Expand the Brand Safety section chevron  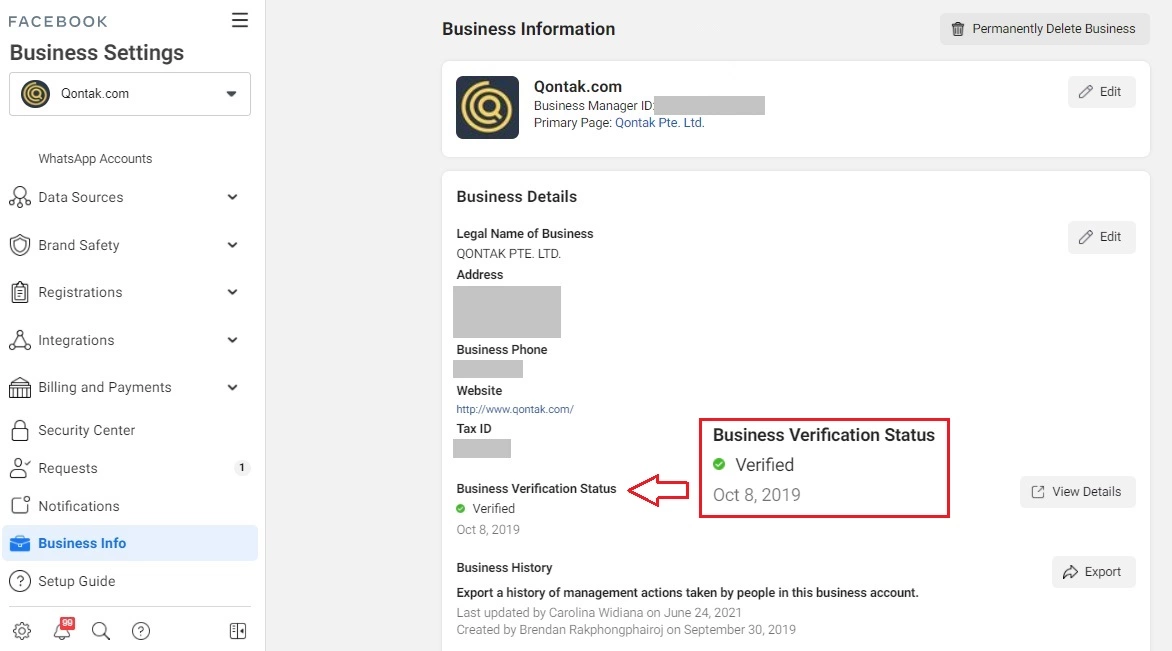click(x=232, y=245)
